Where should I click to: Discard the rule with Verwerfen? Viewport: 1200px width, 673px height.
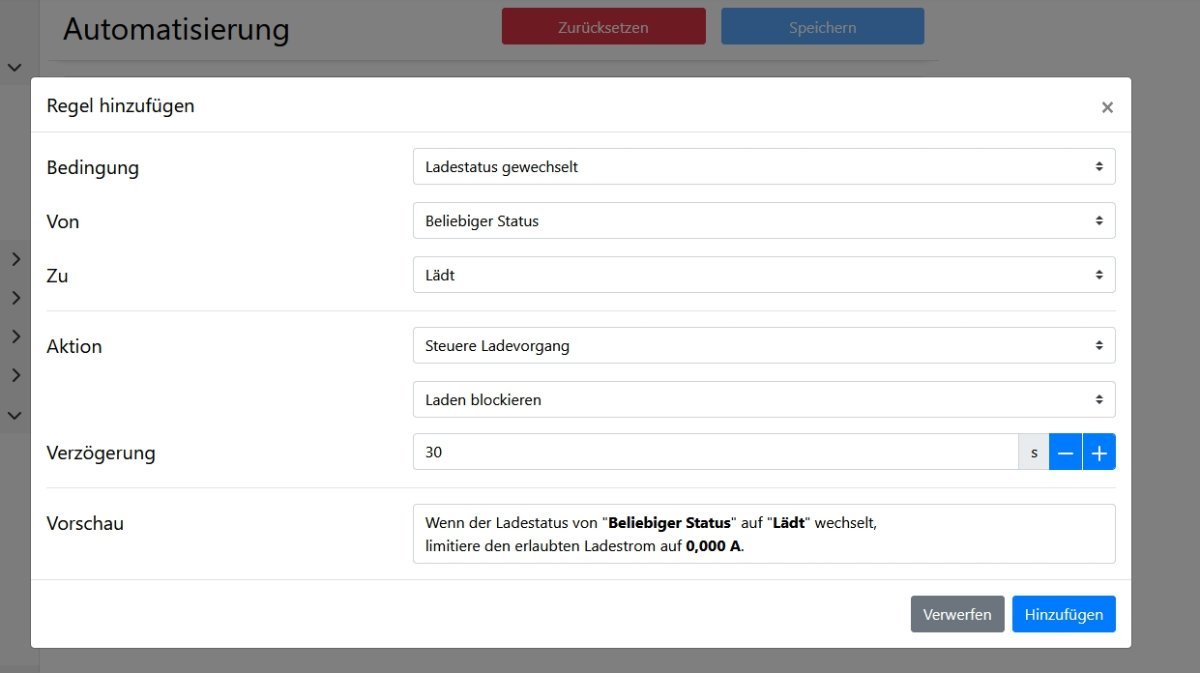[x=957, y=614]
